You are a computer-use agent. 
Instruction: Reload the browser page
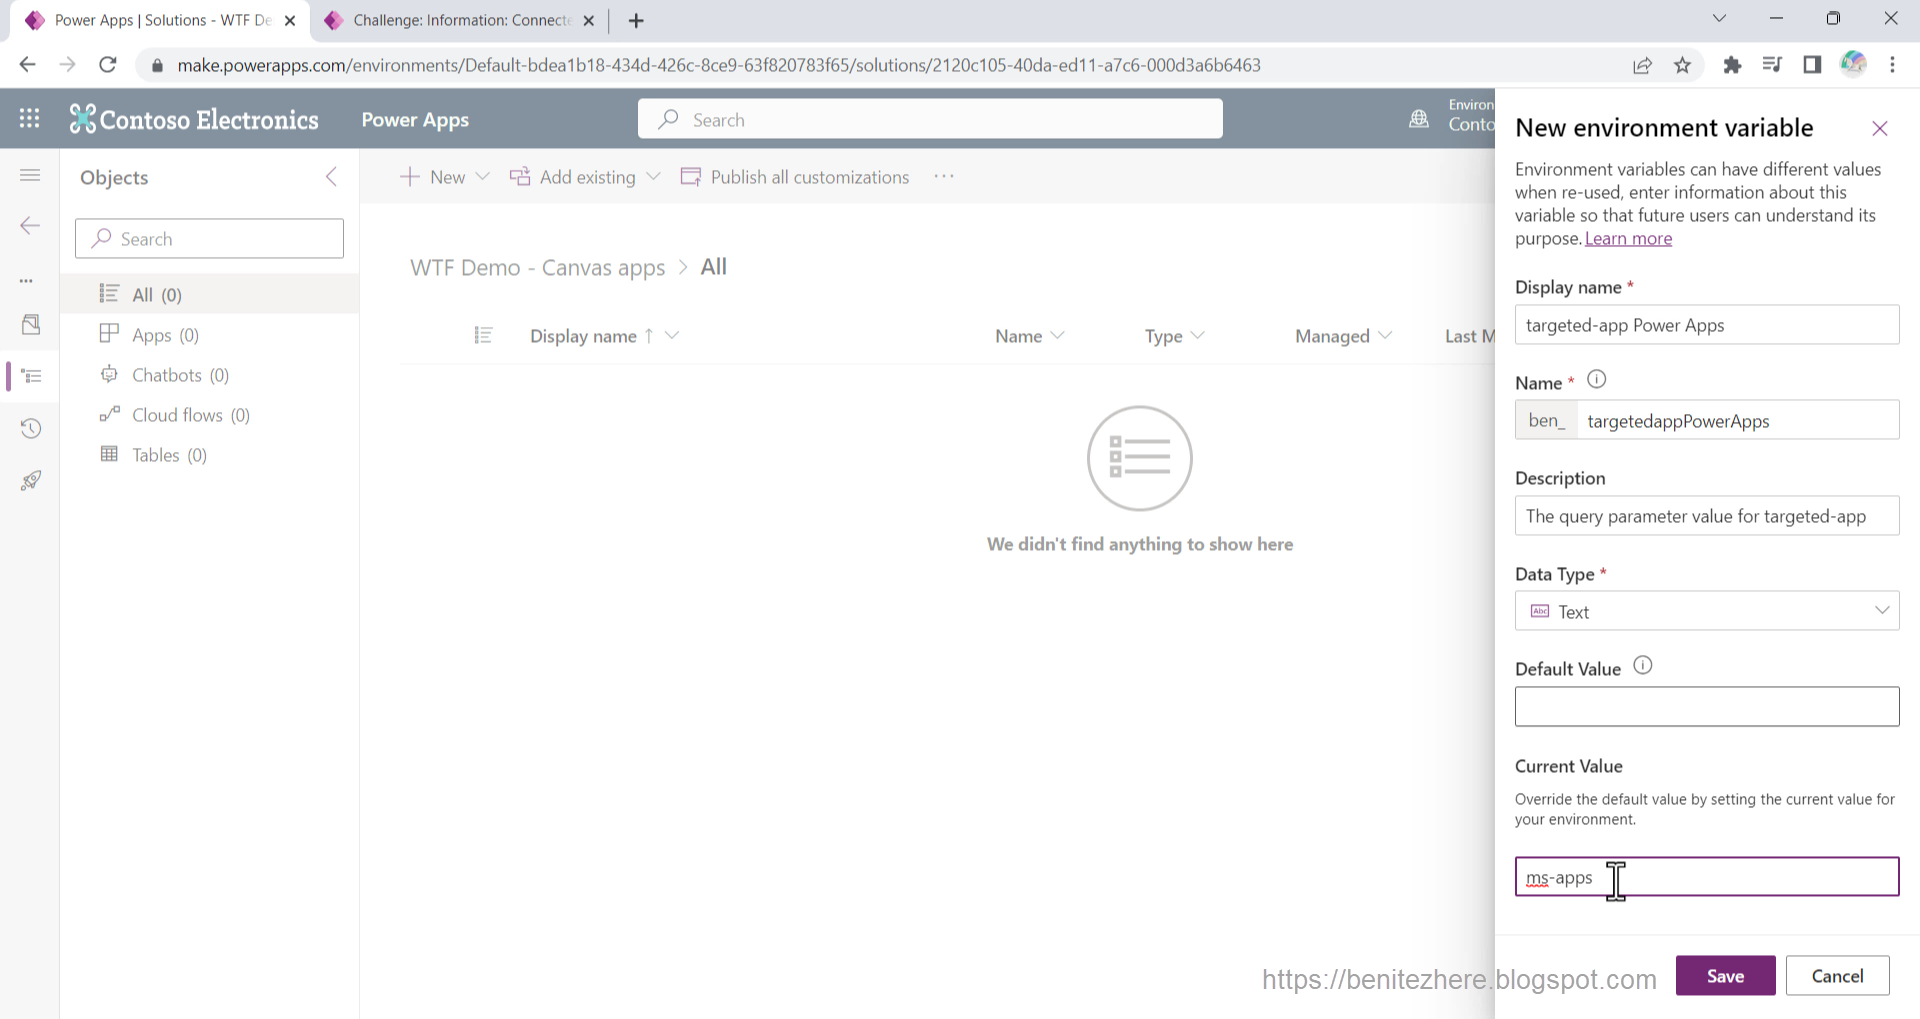click(108, 65)
